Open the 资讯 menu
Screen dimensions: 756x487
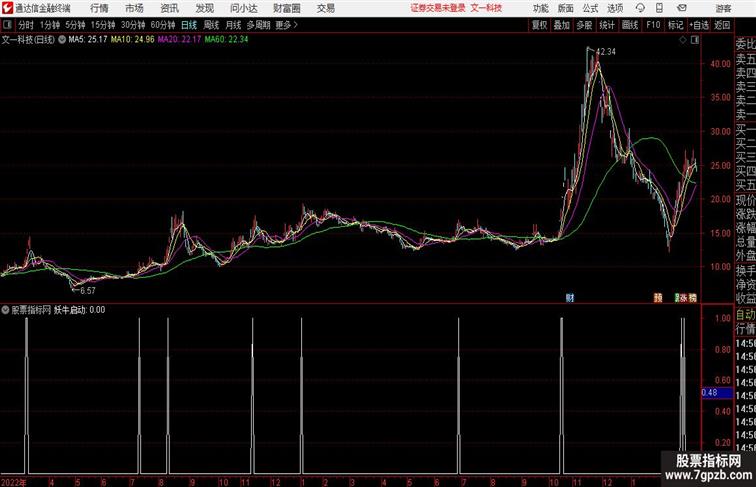169,8
